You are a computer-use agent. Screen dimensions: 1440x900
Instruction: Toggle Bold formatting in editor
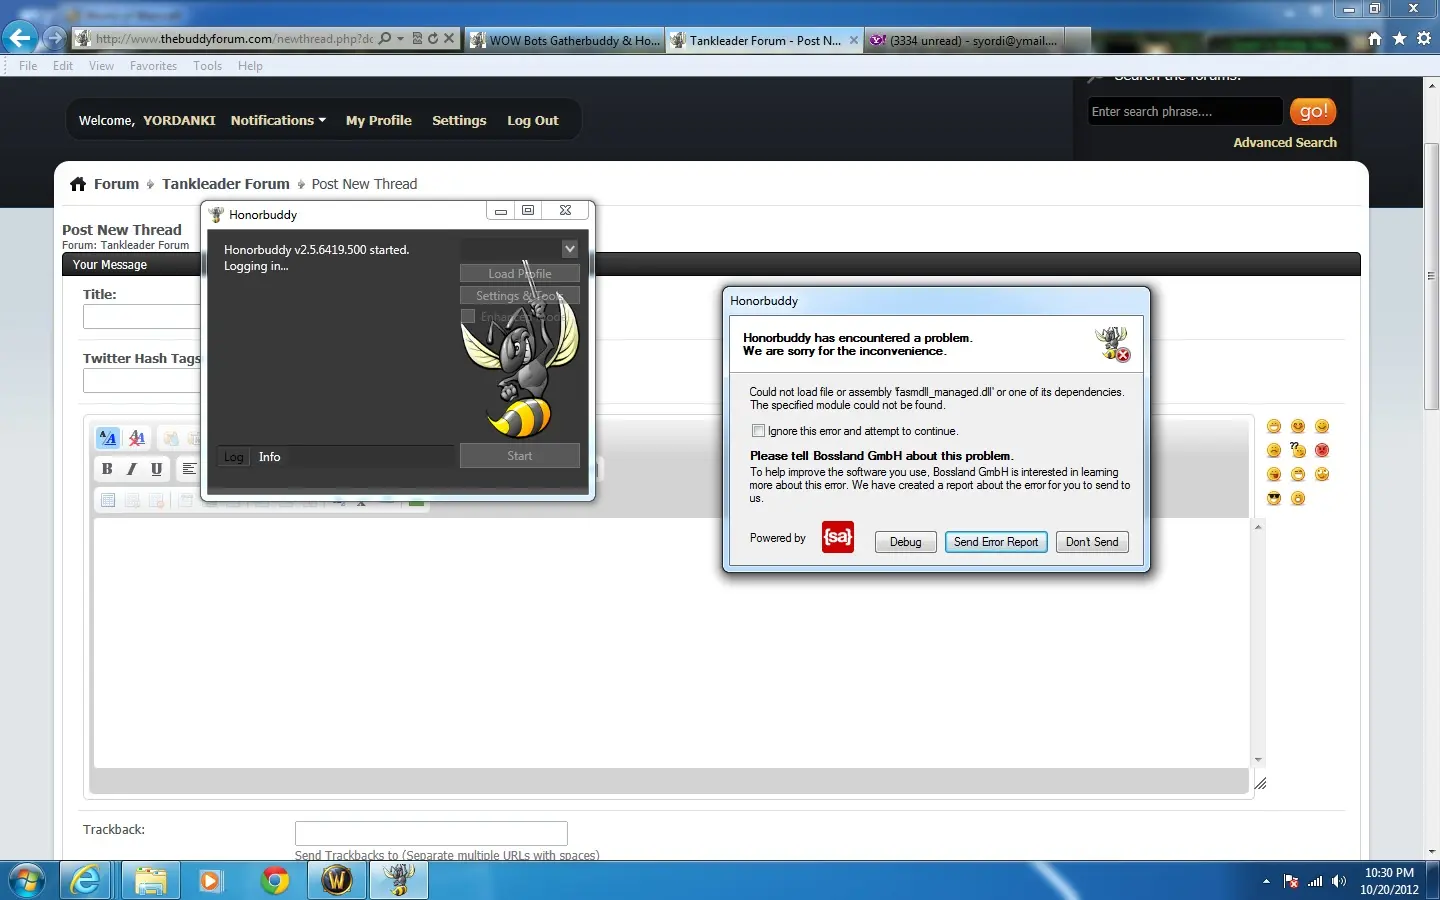pyautogui.click(x=107, y=469)
